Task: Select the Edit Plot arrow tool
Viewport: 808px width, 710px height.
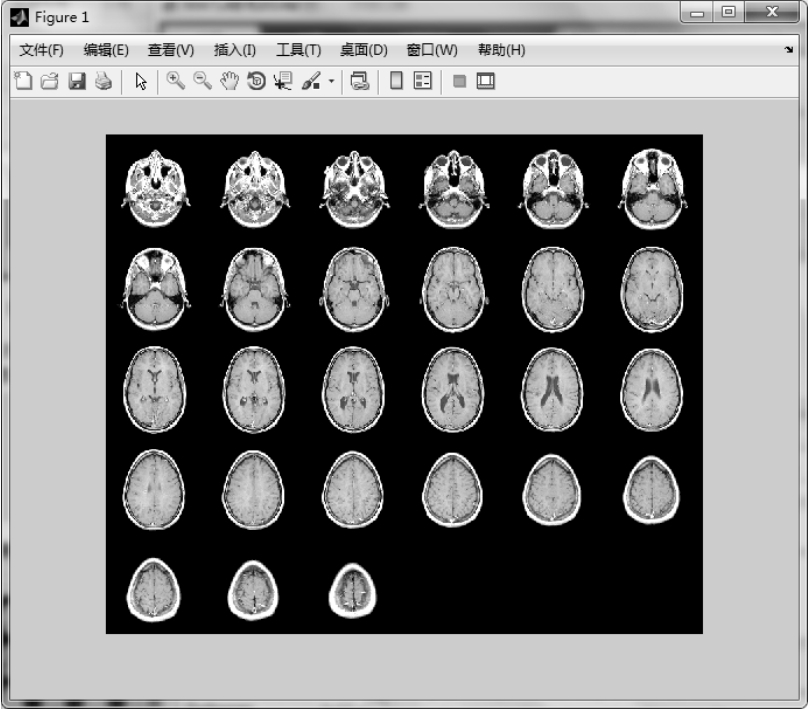Action: (141, 81)
